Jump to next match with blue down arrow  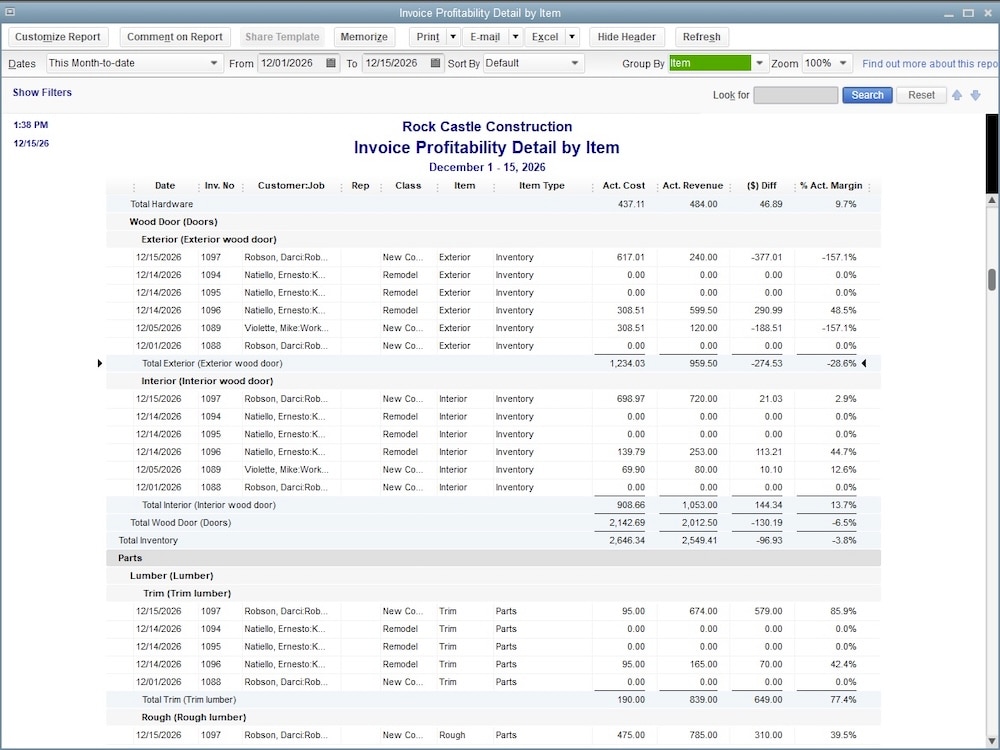point(975,94)
